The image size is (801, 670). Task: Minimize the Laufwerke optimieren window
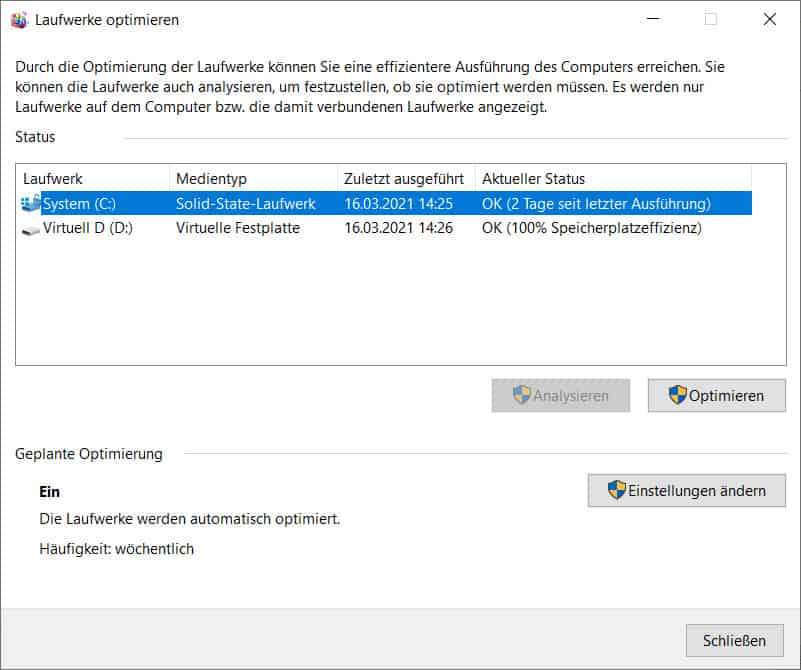coord(653,19)
